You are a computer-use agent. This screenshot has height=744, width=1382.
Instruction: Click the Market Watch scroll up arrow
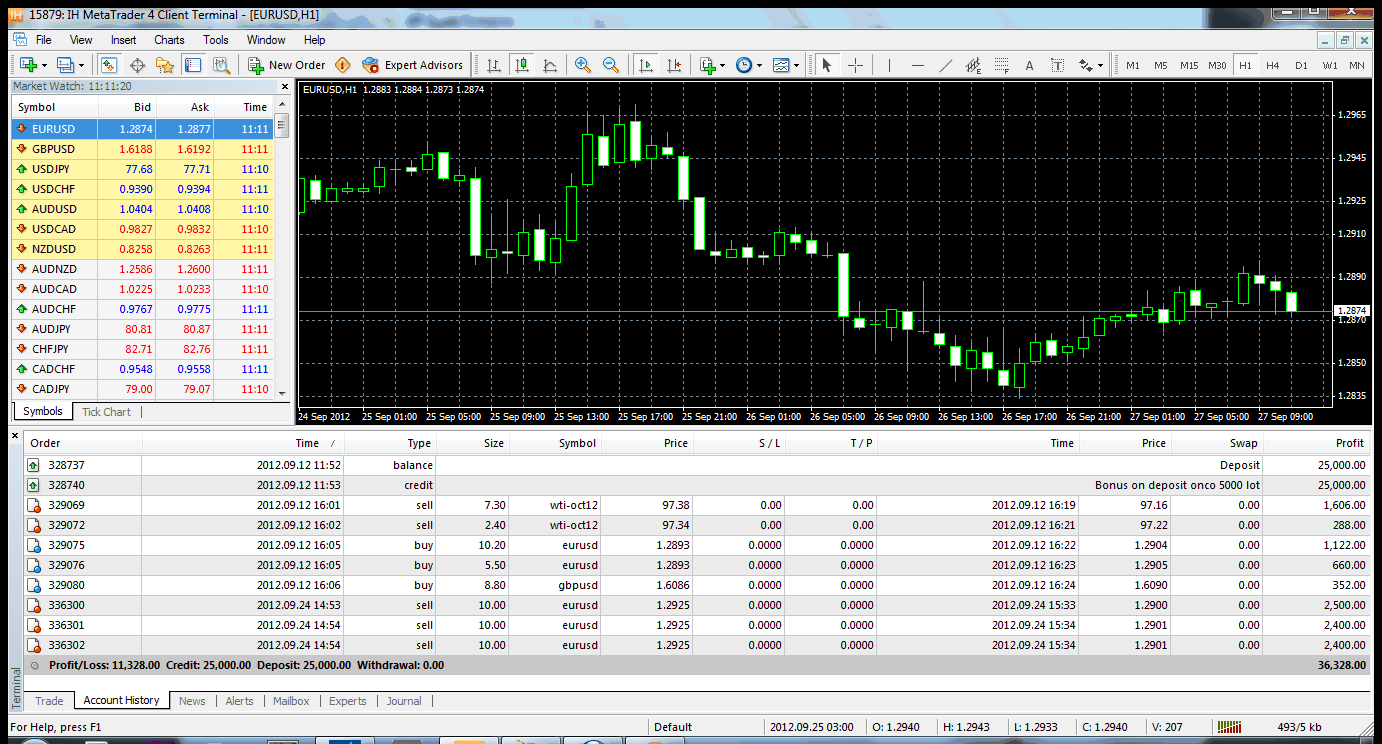[282, 106]
